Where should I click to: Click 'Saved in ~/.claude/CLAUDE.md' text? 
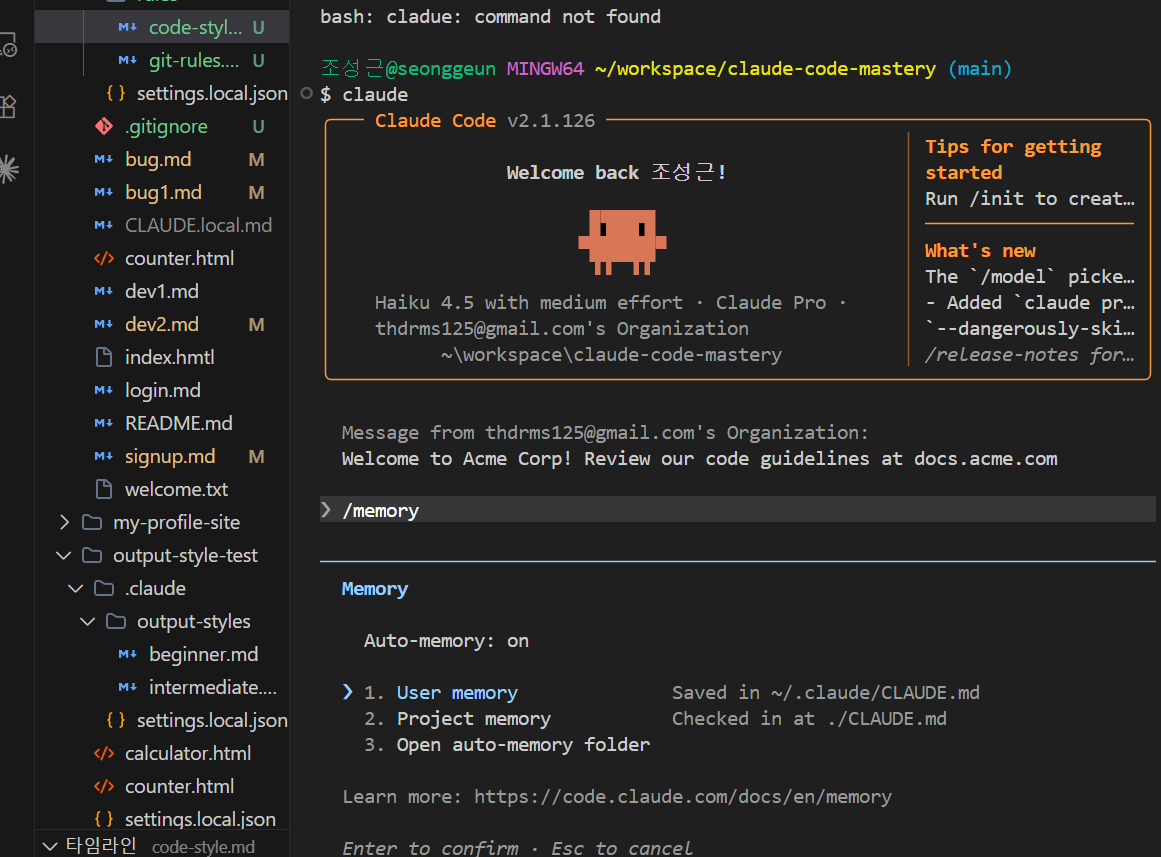coord(826,693)
